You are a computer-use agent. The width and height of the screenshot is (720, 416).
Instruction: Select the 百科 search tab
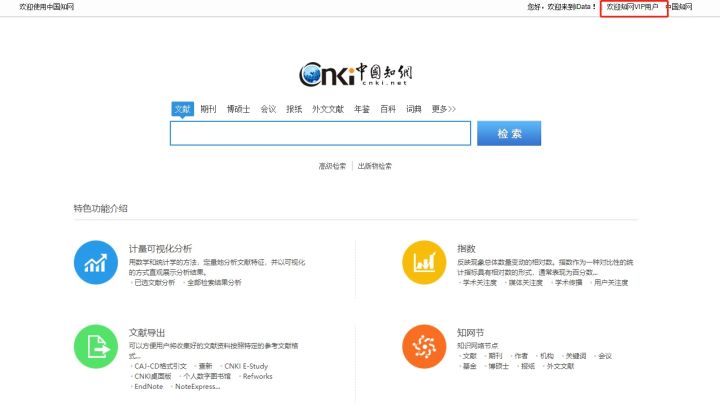pos(388,109)
